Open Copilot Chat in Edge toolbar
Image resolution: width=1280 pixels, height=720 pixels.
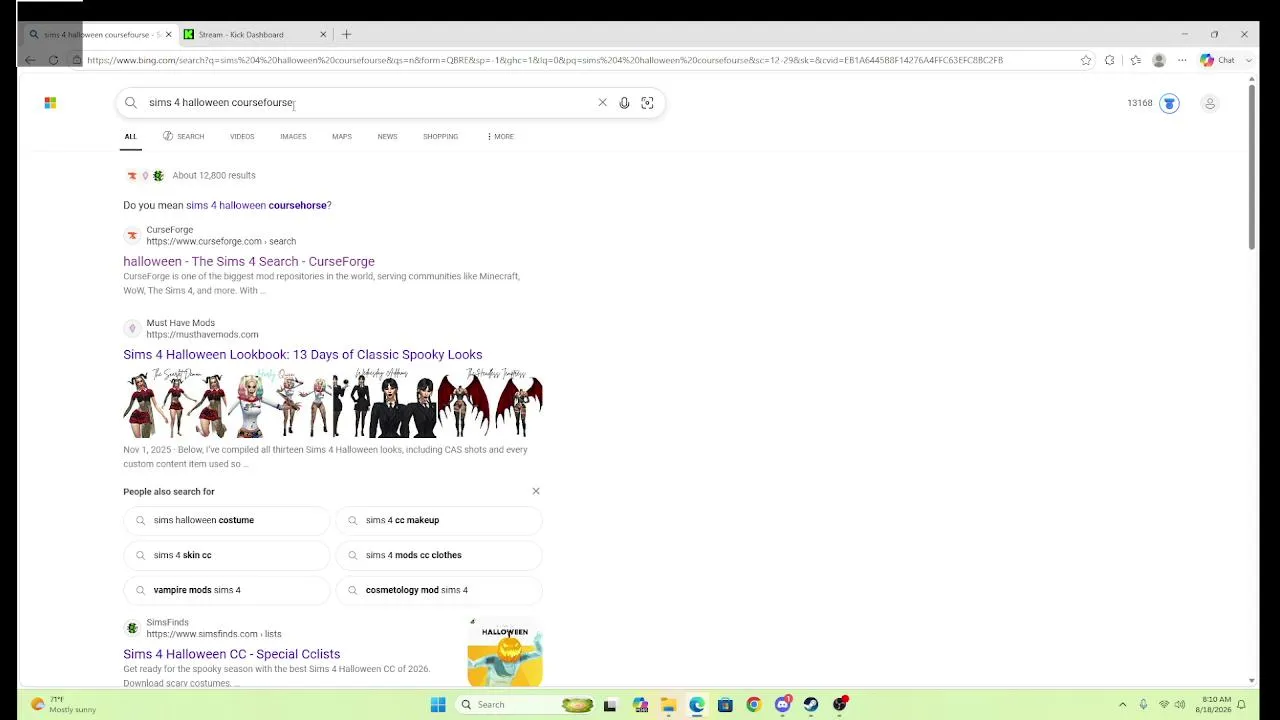click(x=1218, y=60)
